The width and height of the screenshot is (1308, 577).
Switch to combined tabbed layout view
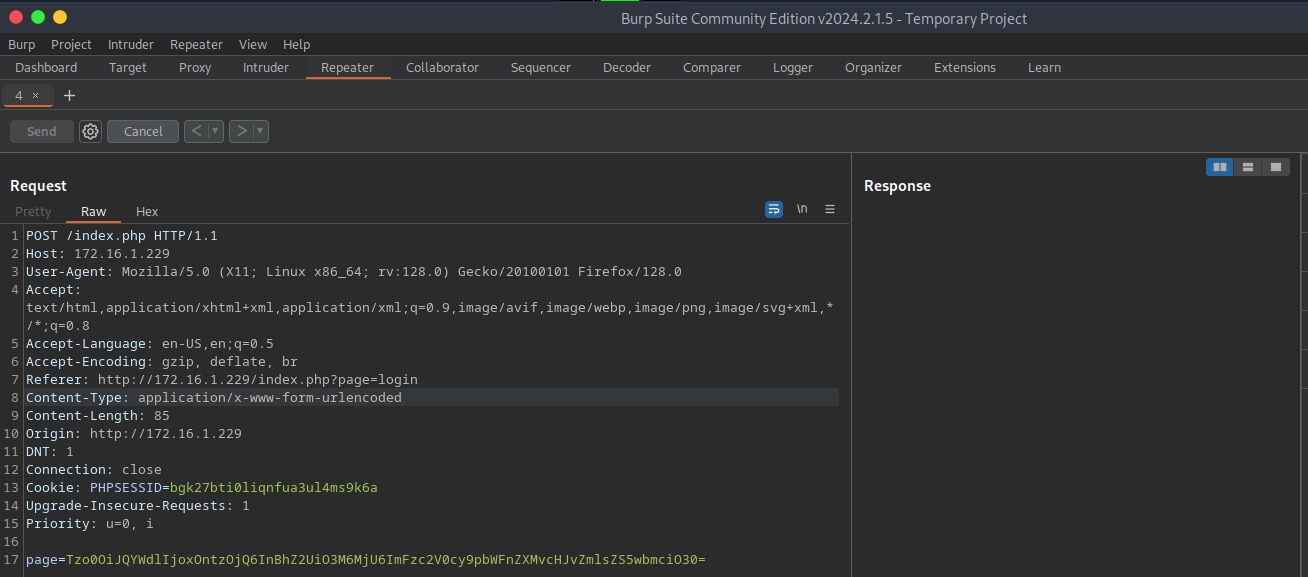pyautogui.click(x=1275, y=167)
